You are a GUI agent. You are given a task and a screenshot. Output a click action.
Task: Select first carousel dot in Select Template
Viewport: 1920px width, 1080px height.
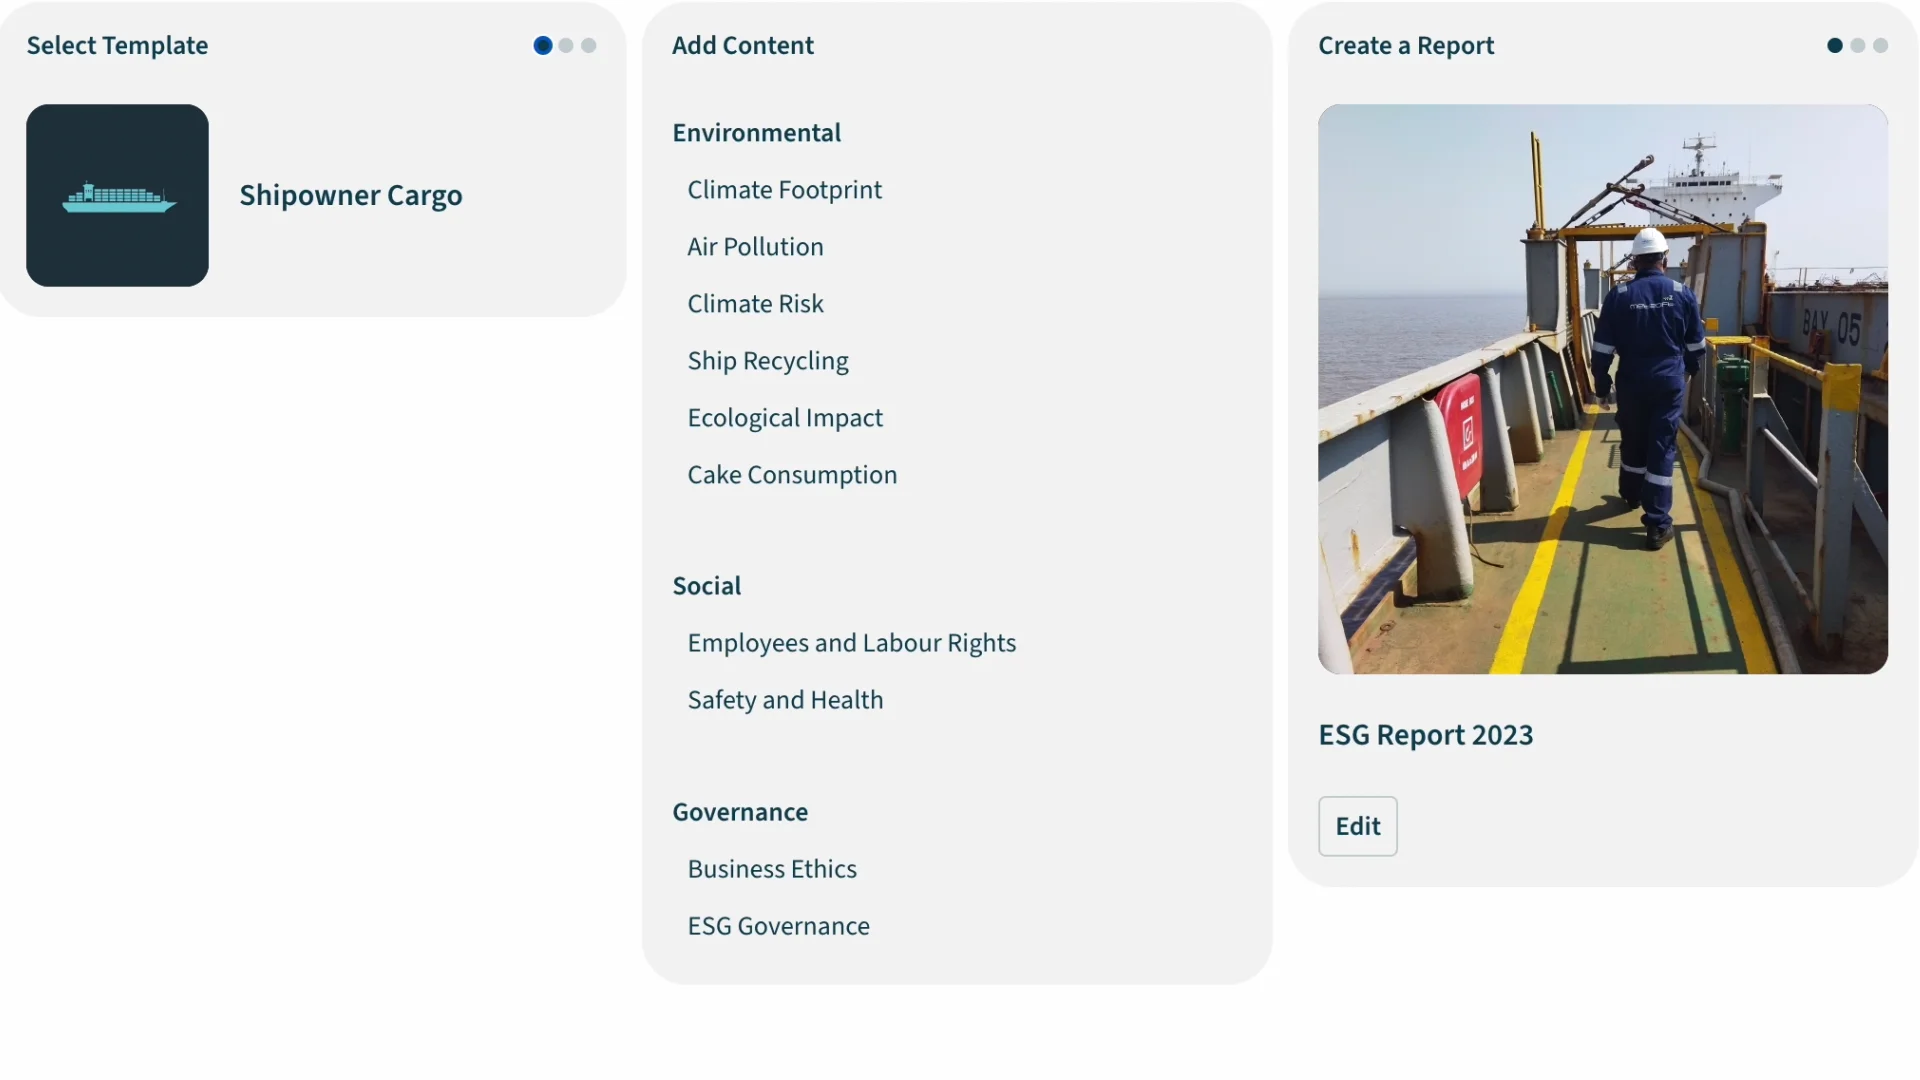(x=543, y=46)
